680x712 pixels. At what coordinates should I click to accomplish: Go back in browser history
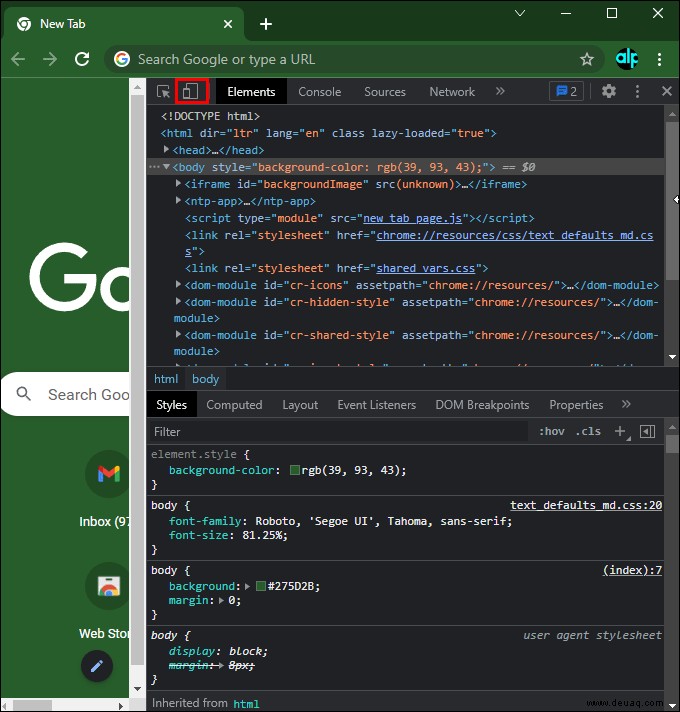18,59
